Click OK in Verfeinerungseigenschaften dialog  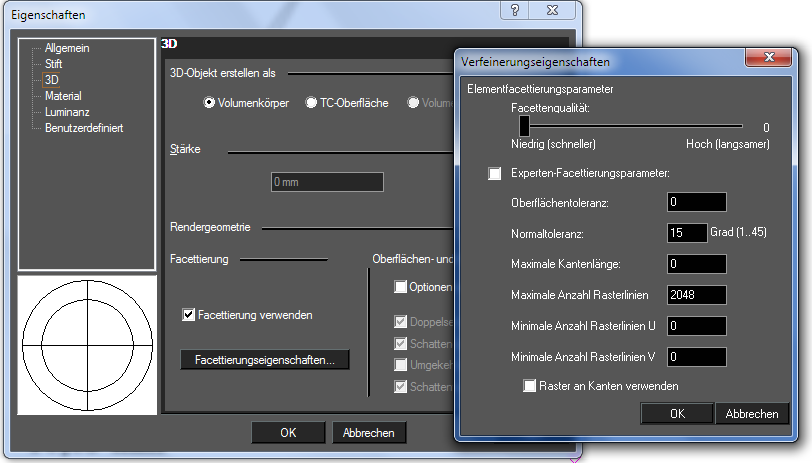677,414
